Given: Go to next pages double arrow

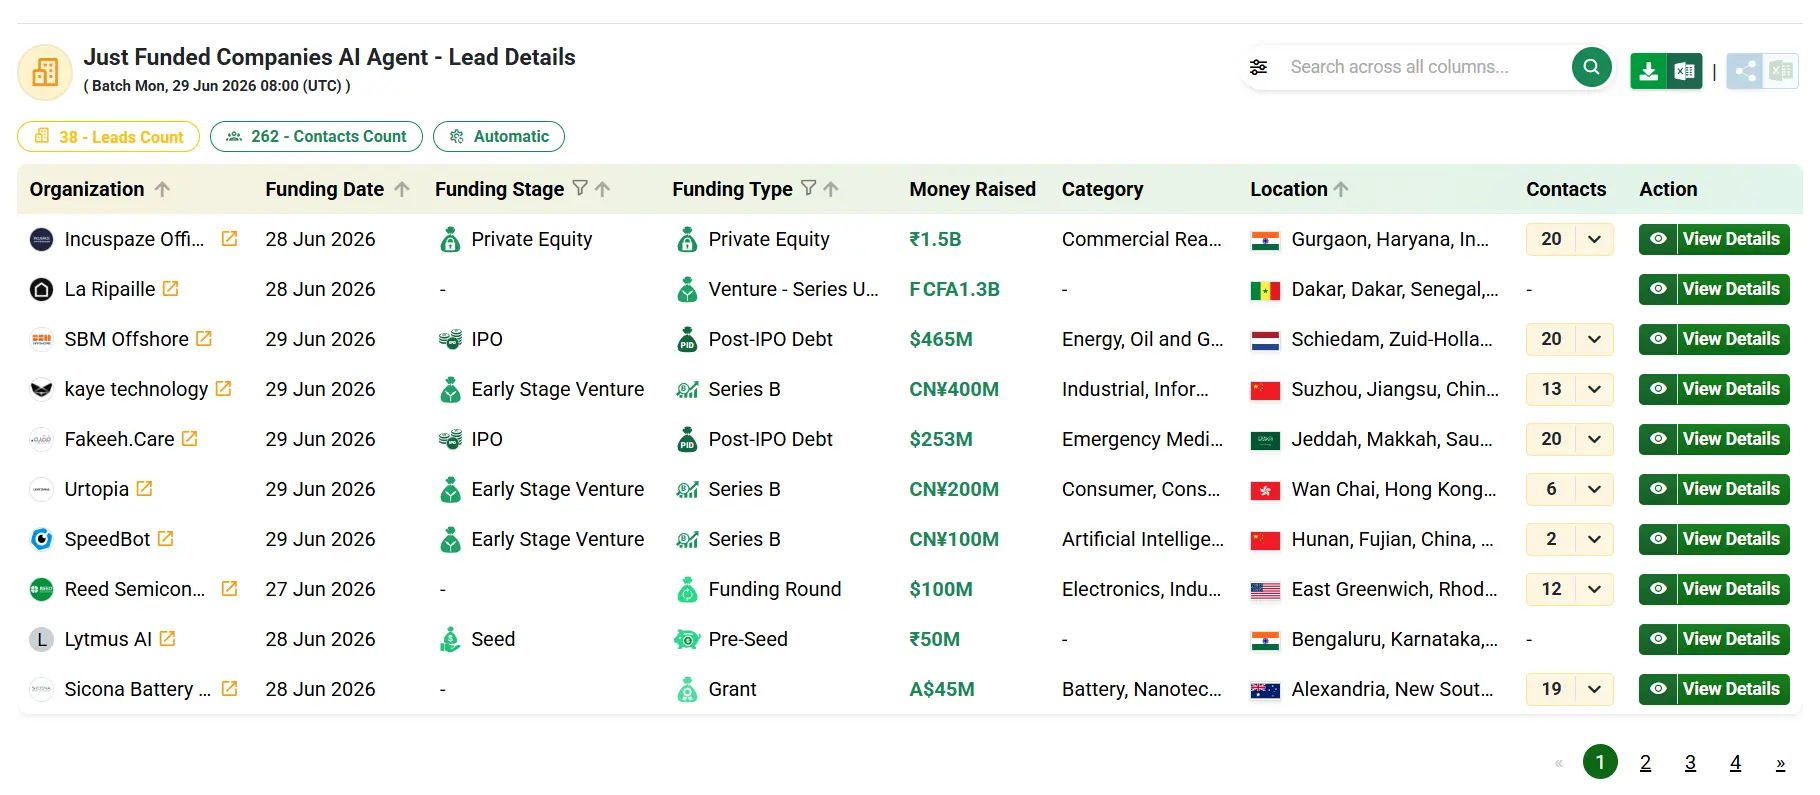Looking at the screenshot, I should (1780, 763).
